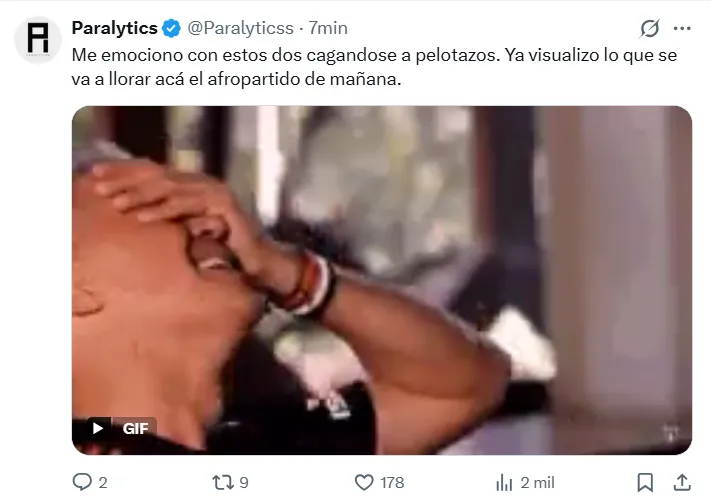Repost the tweet using the retweet icon
The image size is (711, 503).
223,482
